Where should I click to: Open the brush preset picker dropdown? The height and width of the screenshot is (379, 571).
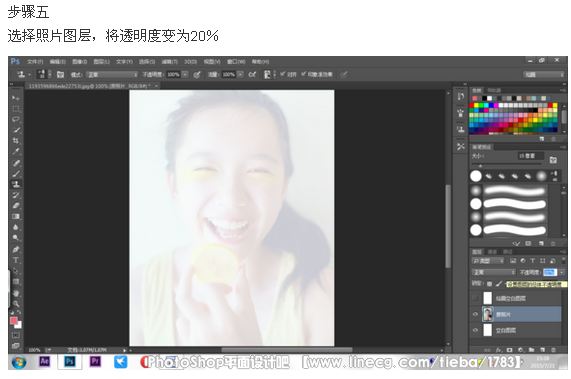(50, 74)
